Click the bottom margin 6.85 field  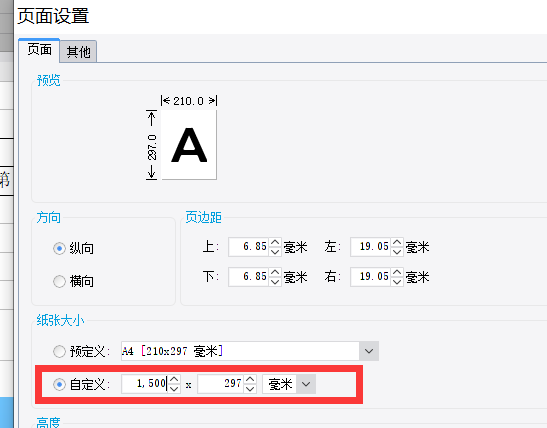pyautogui.click(x=248, y=277)
